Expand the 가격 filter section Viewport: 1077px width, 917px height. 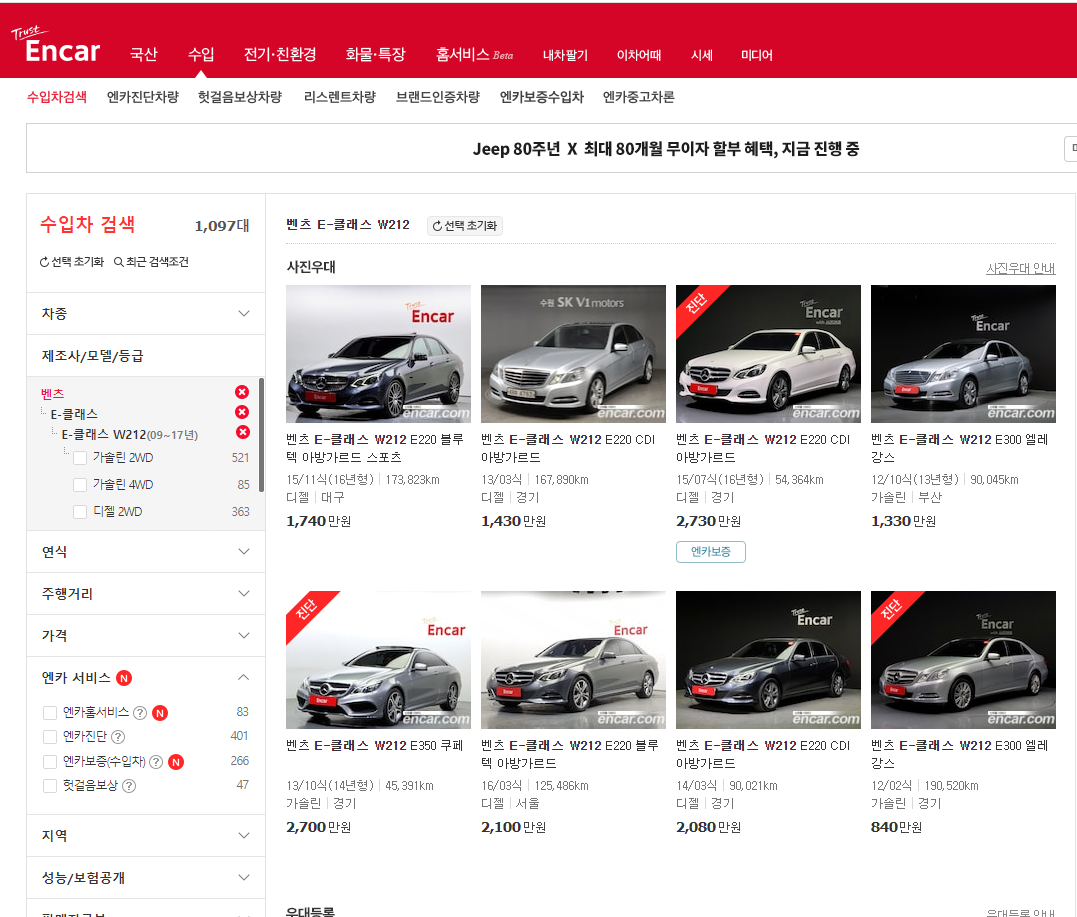click(146, 635)
